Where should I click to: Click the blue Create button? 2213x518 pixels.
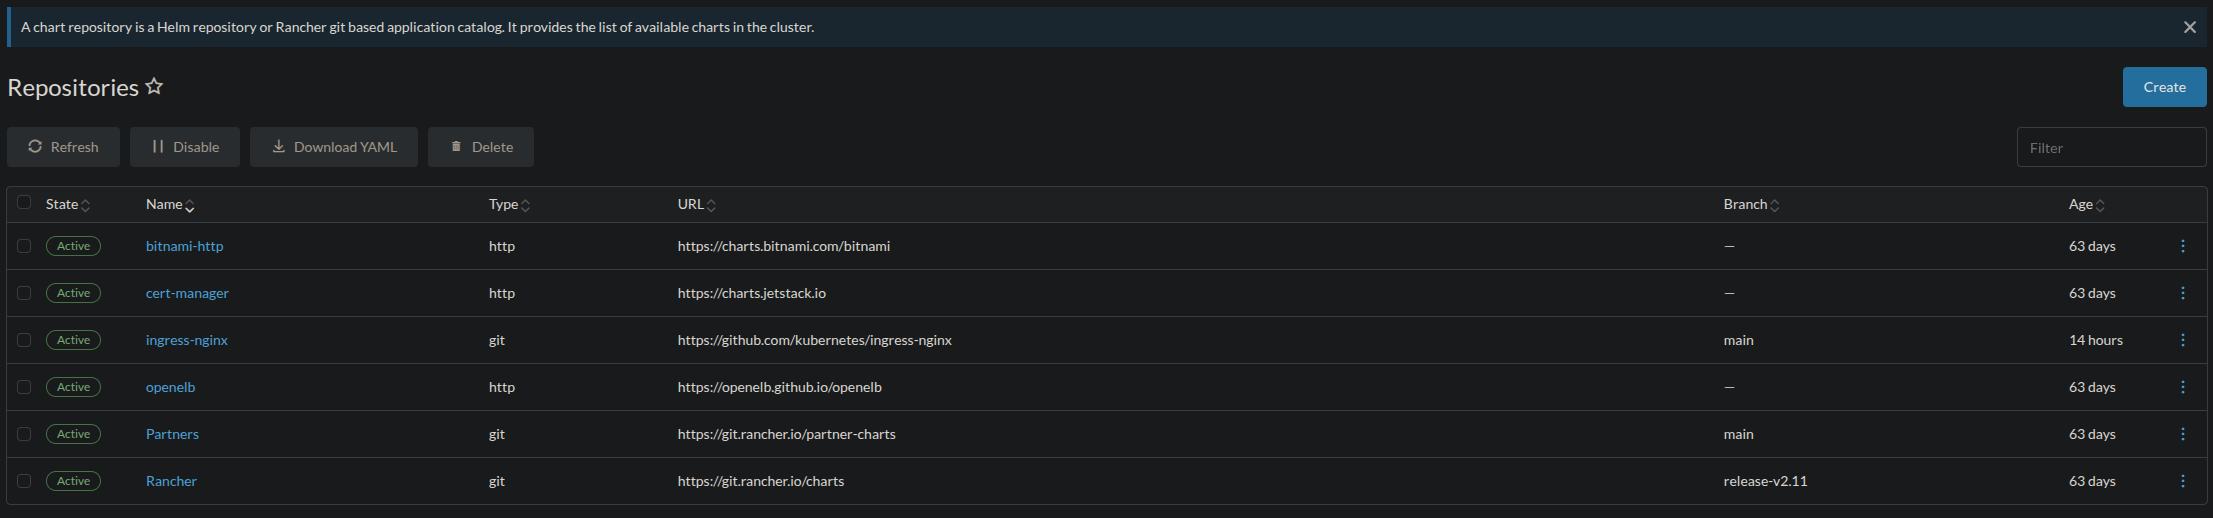pyautogui.click(x=2164, y=87)
